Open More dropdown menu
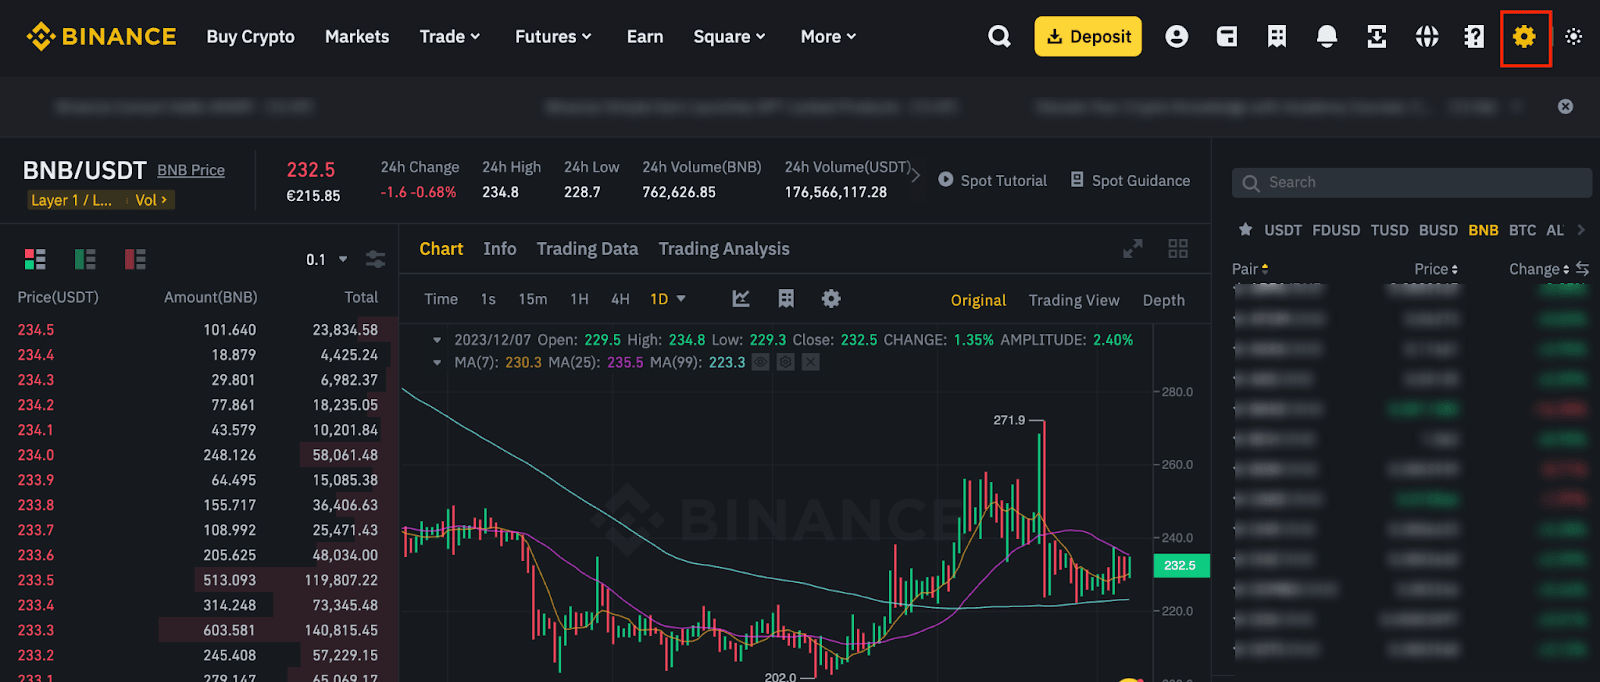 tap(829, 37)
